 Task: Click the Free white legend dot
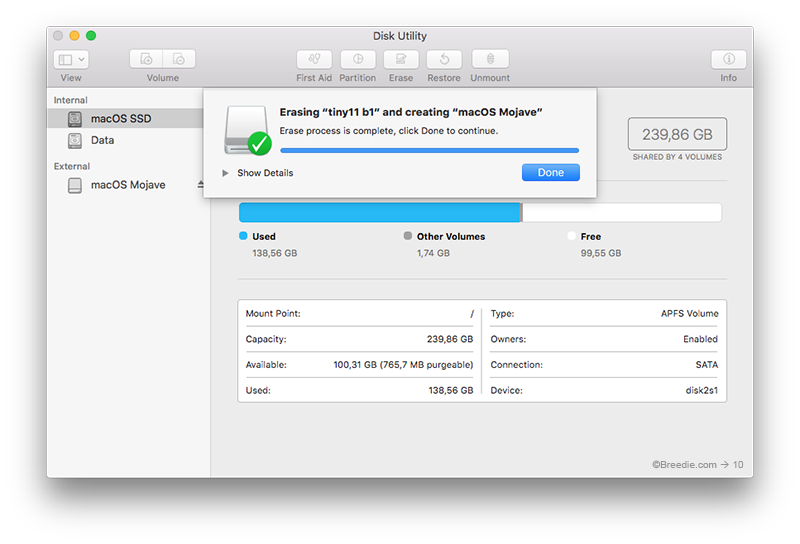pos(571,236)
